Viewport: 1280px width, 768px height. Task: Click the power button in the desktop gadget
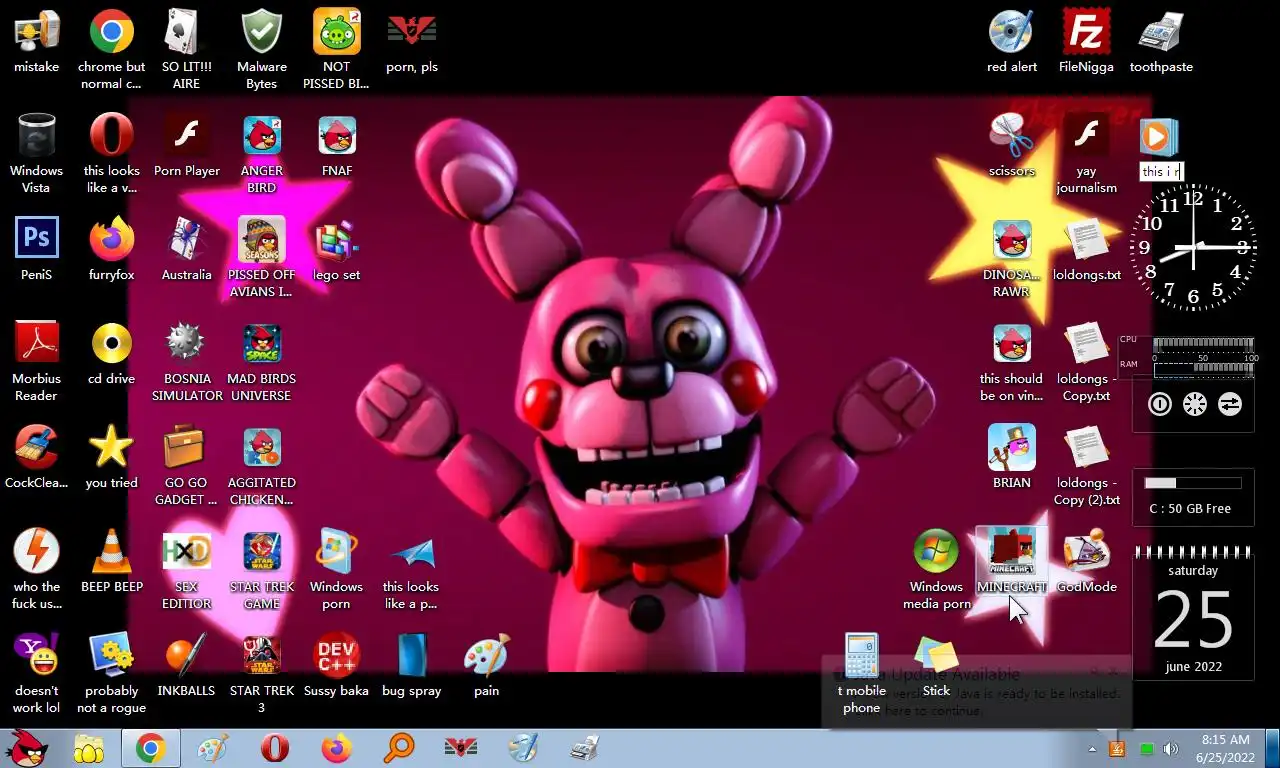[1159, 404]
